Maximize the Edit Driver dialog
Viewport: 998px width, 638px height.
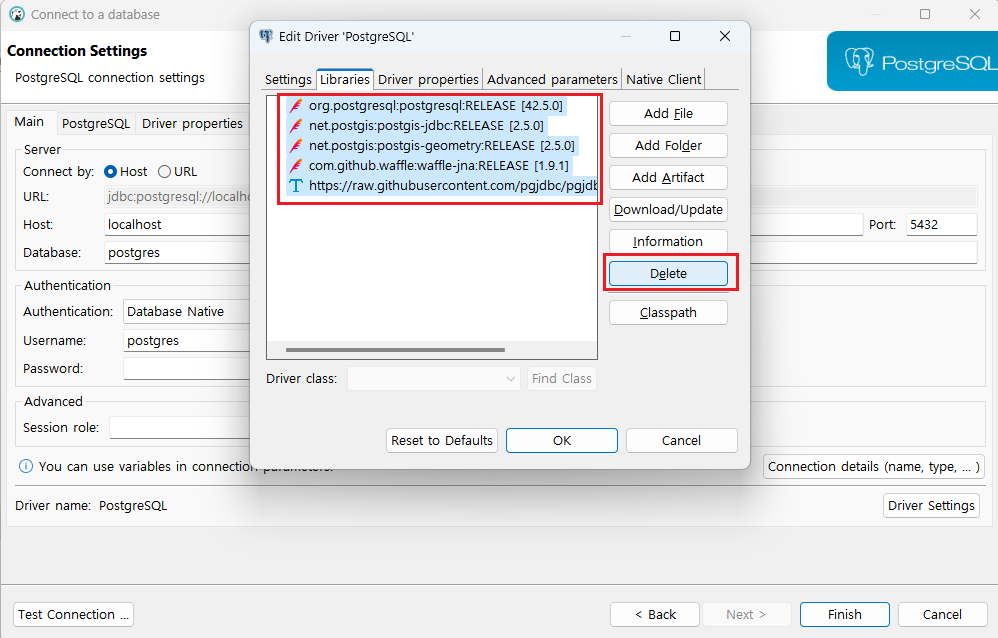[x=675, y=36]
